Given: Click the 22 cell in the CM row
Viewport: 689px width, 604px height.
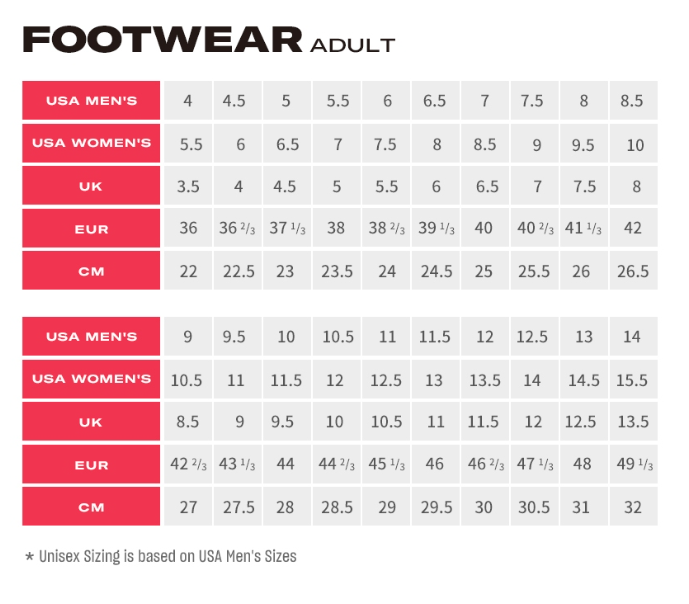Looking at the screenshot, I should [x=188, y=271].
